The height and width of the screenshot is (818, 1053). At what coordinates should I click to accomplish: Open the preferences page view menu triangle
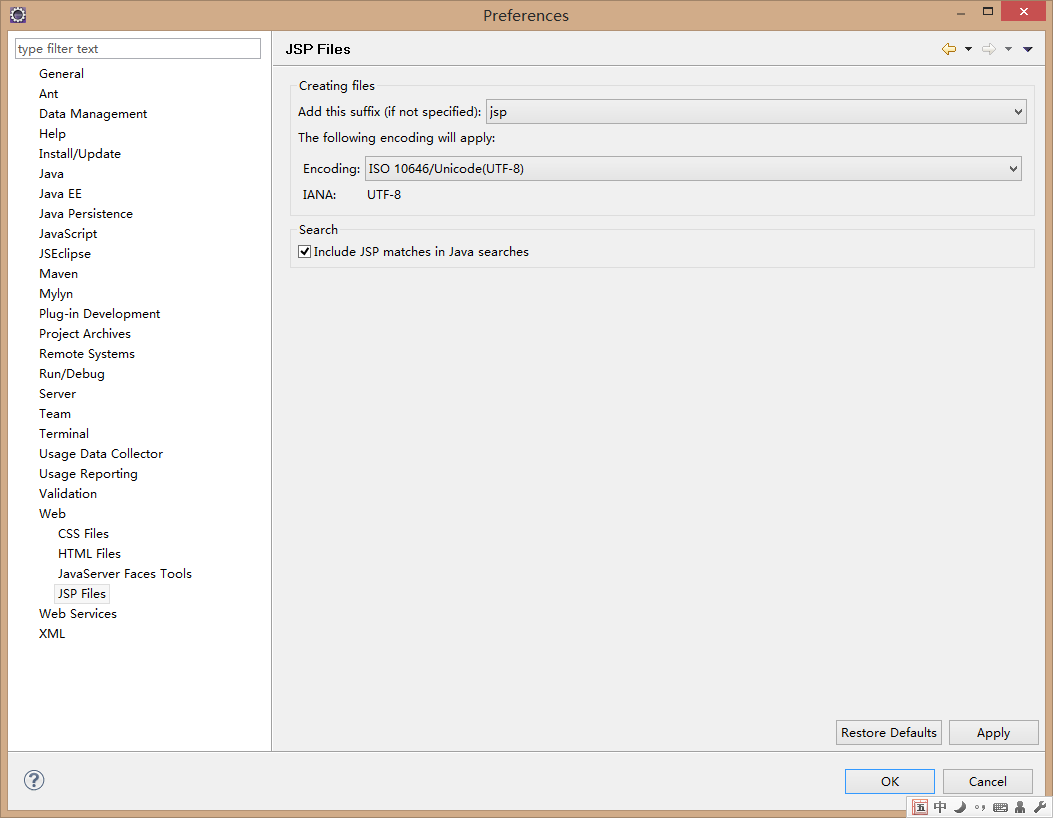[1028, 49]
